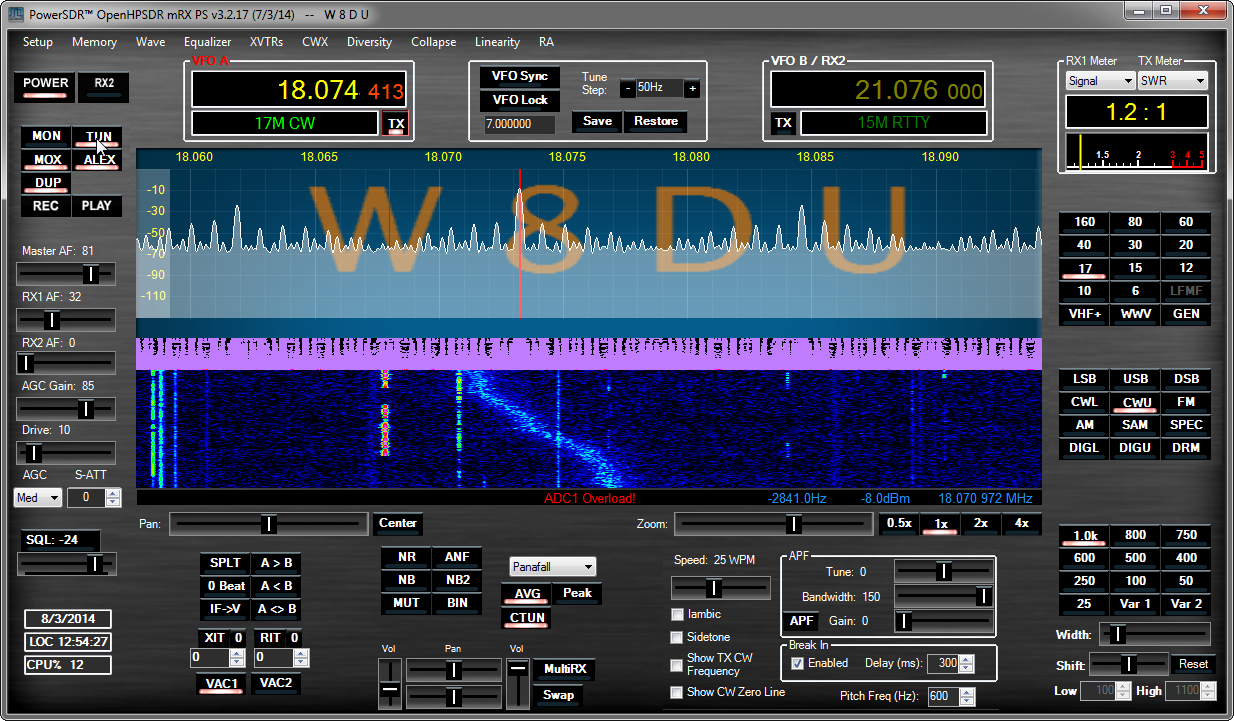Toggle the POWER button

tap(46, 86)
